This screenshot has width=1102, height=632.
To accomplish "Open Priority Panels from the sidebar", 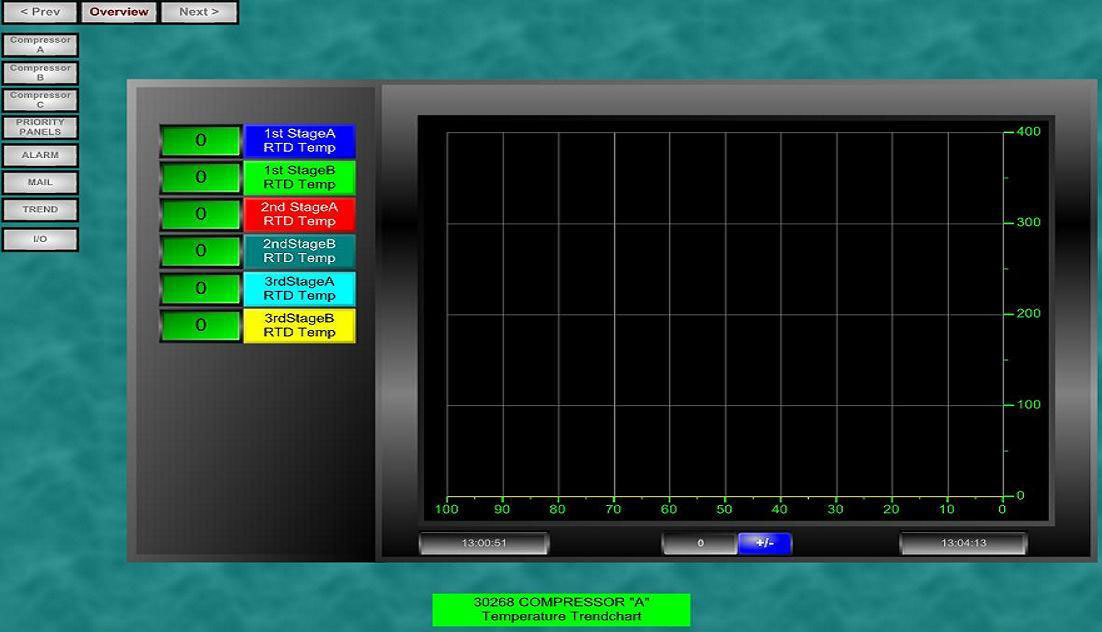I will click(40, 127).
